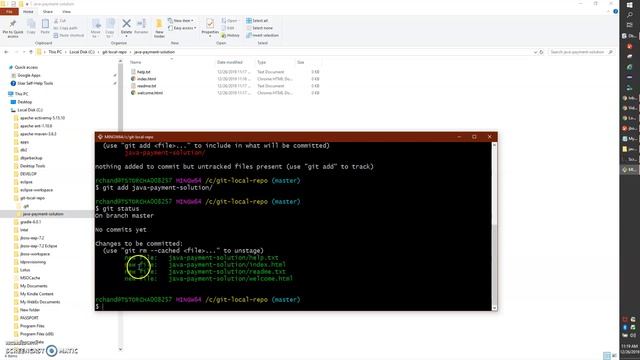Sort by the Type column header

point(262,62)
